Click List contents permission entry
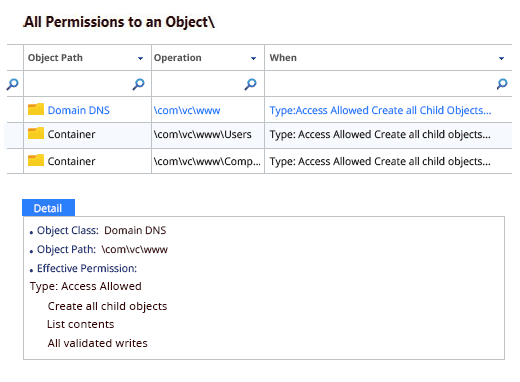Screen dimensions: 520x382 click(81, 324)
